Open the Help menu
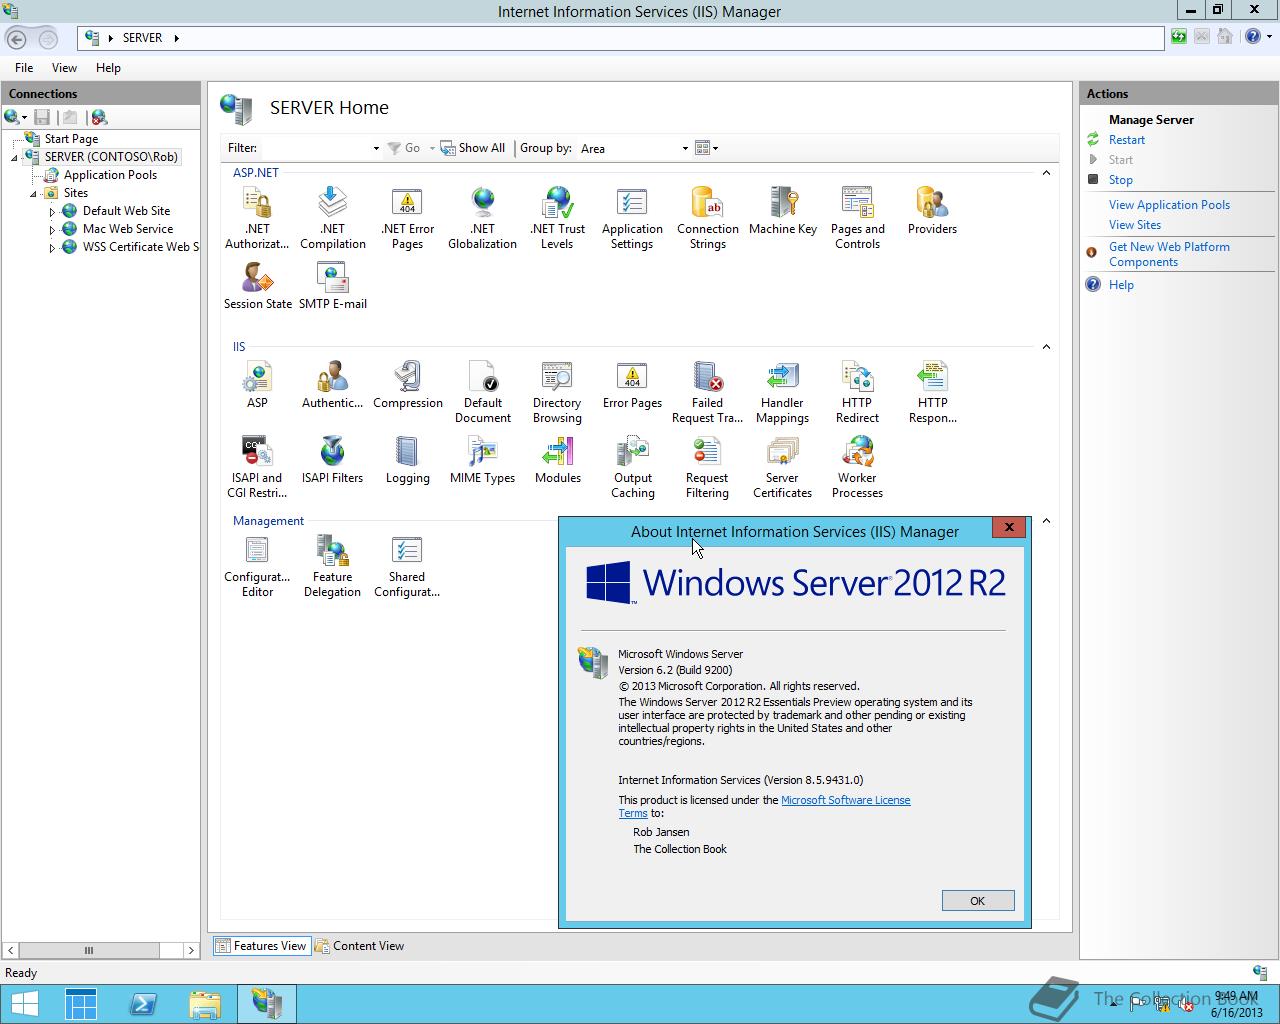Viewport: 1280px width, 1024px height. [x=108, y=68]
